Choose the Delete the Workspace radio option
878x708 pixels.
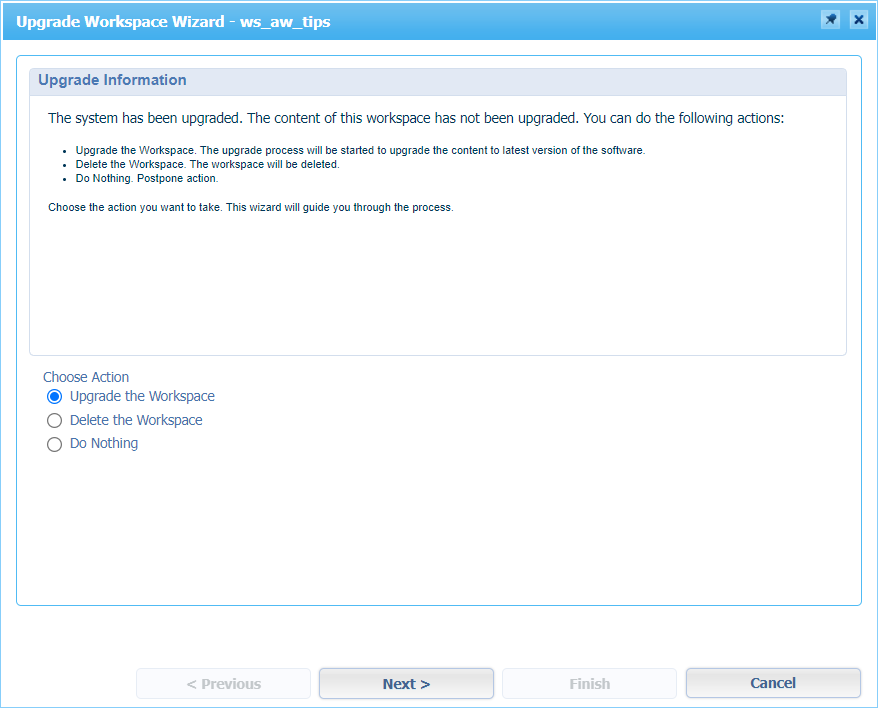[x=55, y=421]
